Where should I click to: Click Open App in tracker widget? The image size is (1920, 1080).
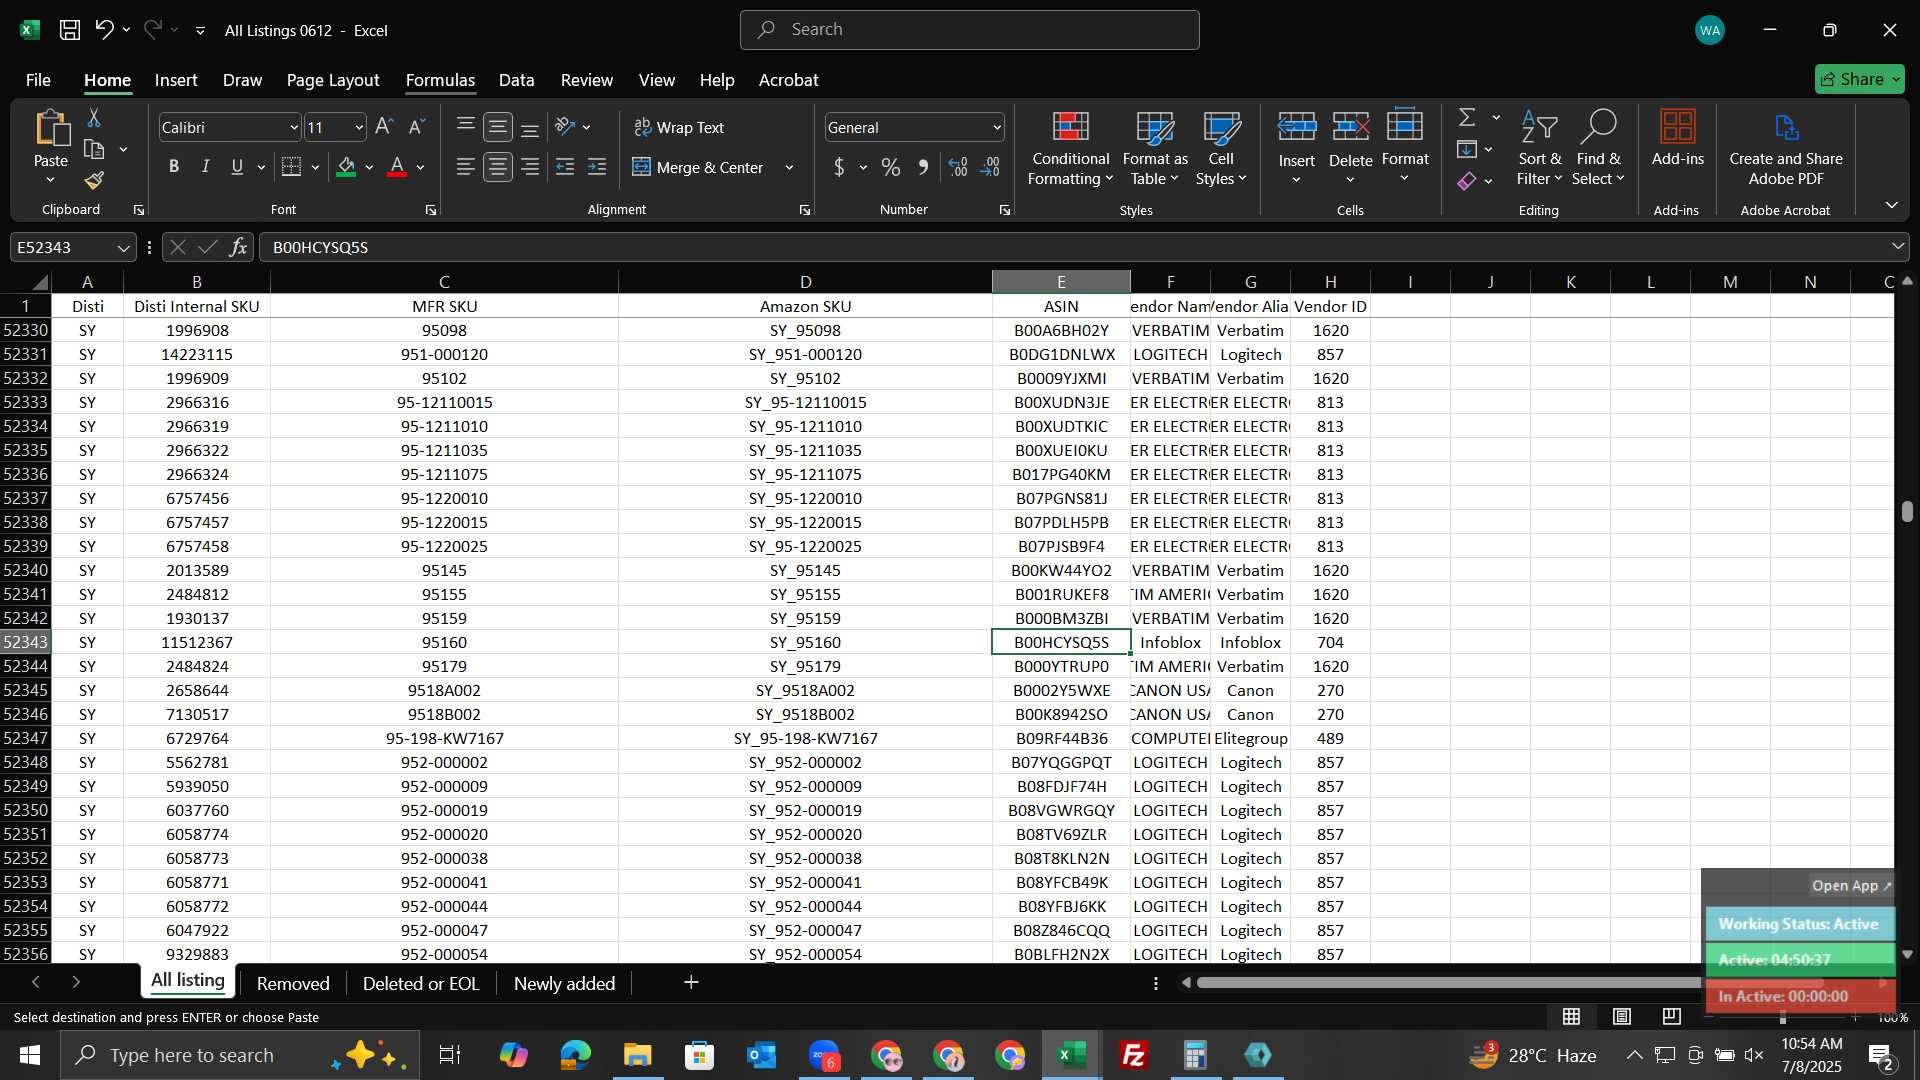click(1851, 886)
